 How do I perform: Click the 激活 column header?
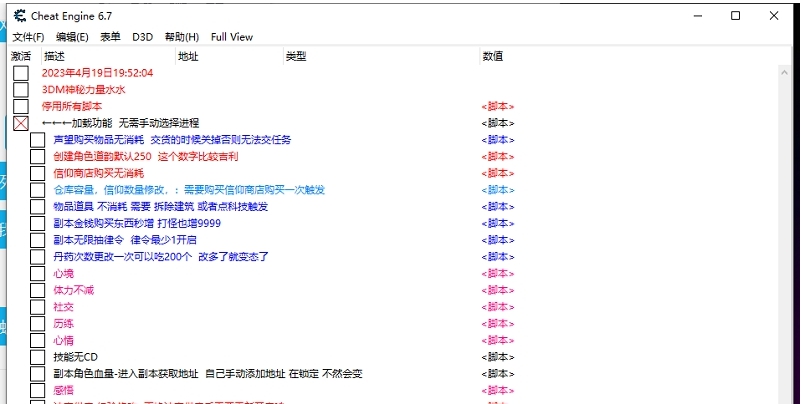21,56
